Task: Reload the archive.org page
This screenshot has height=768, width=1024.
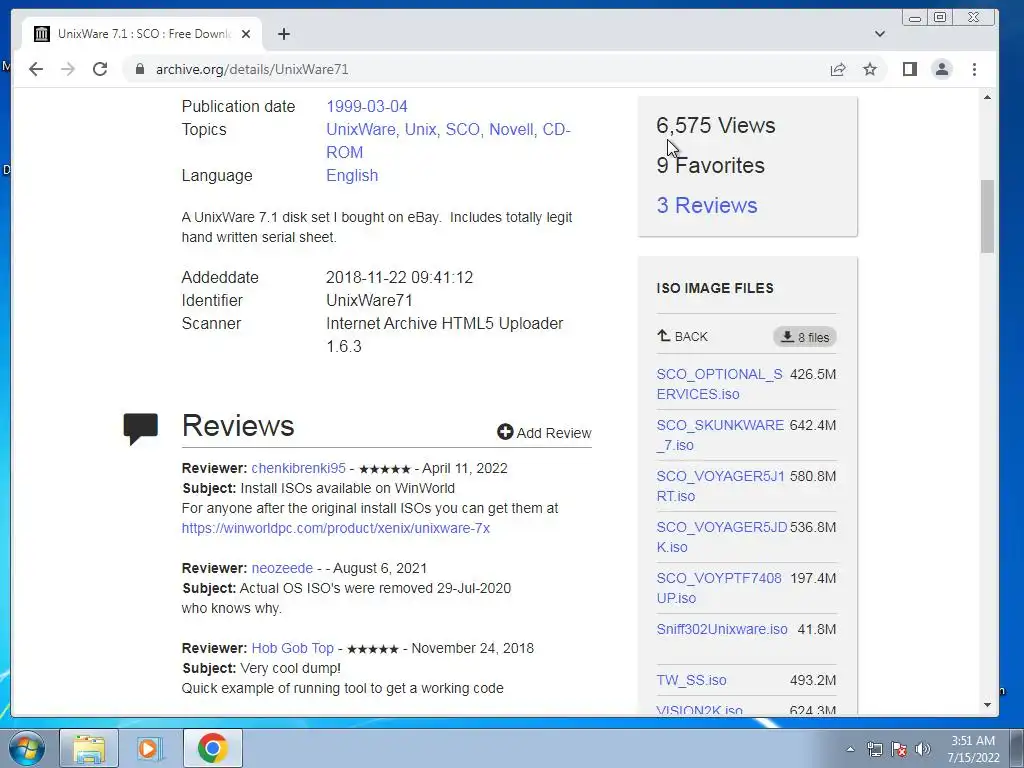Action: (100, 69)
